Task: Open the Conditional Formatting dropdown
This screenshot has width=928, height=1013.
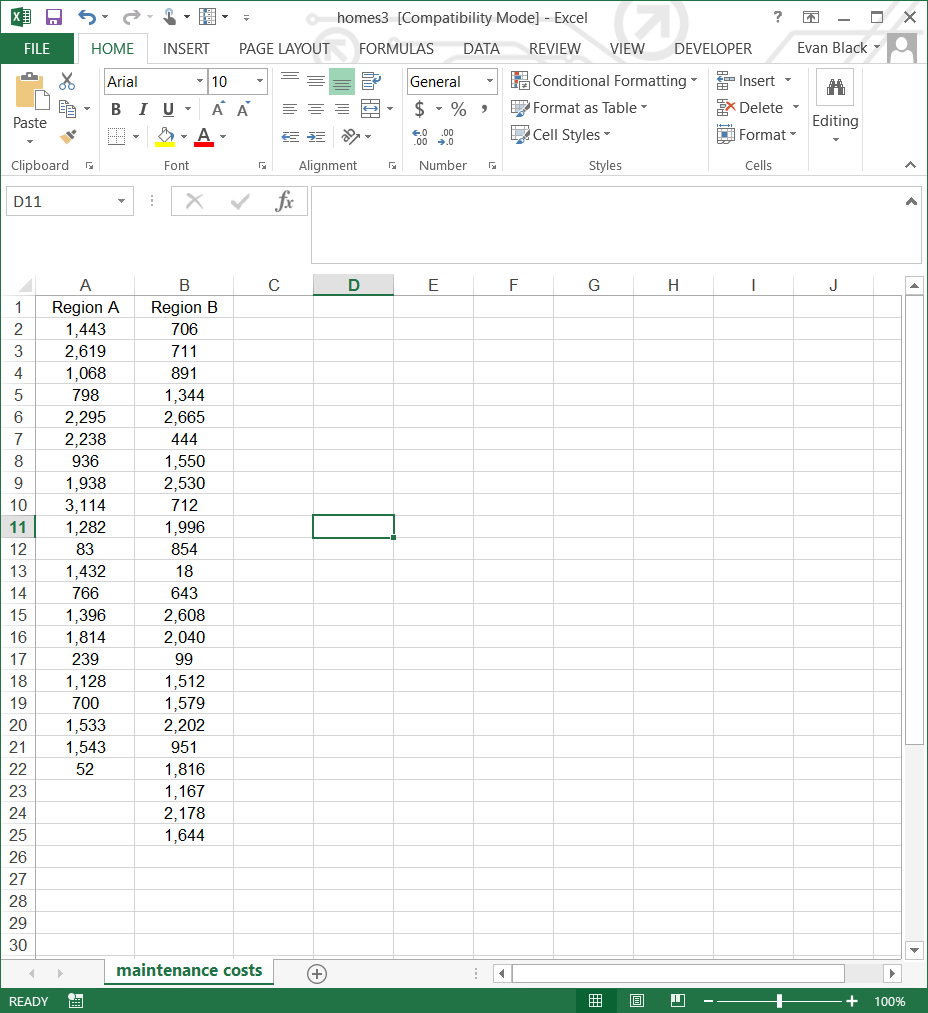Action: pos(604,81)
